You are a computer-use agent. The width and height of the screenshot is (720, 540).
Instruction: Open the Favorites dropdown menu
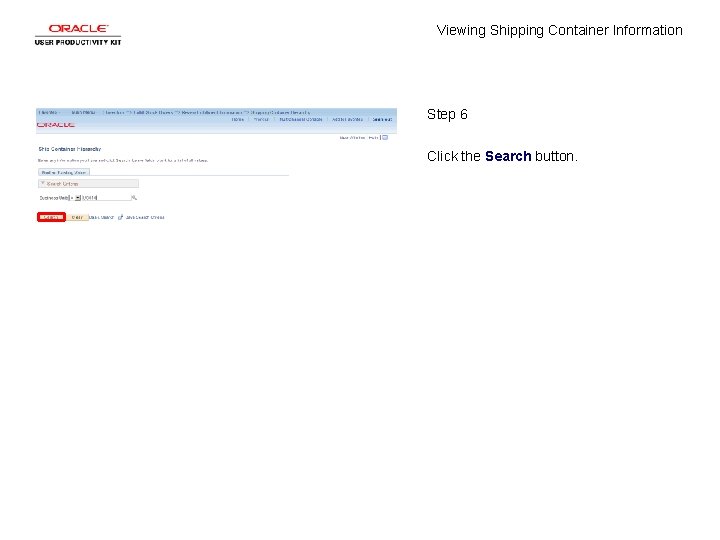click(x=49, y=112)
